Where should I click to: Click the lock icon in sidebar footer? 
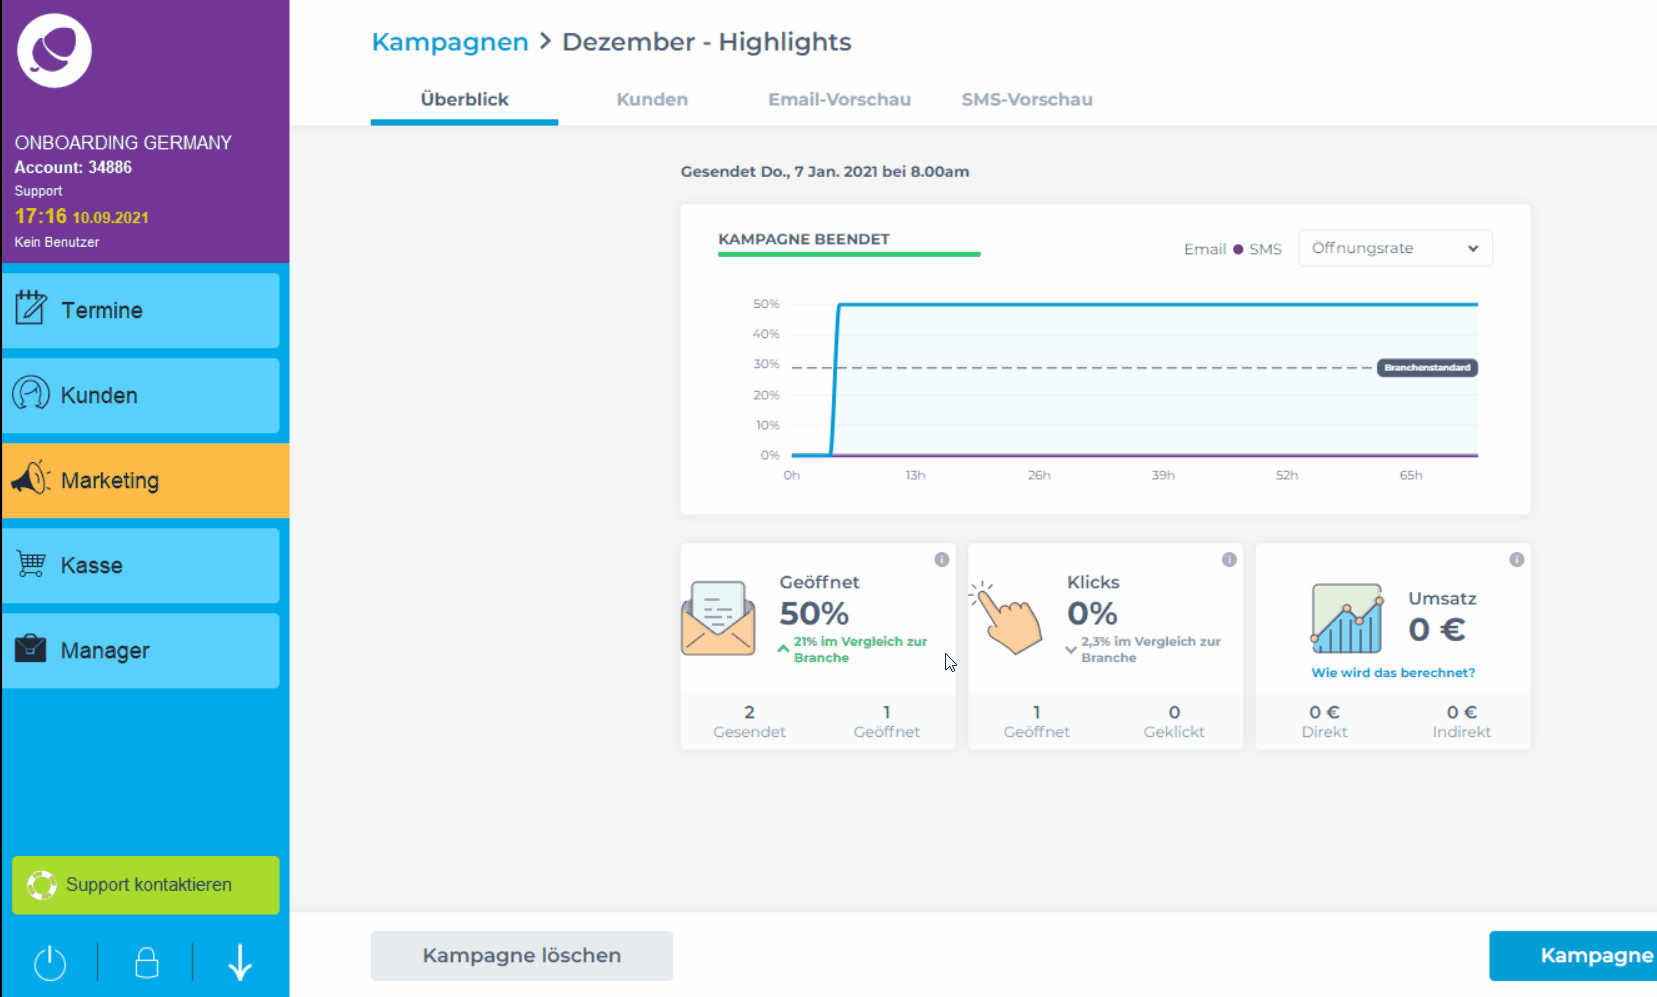click(147, 963)
